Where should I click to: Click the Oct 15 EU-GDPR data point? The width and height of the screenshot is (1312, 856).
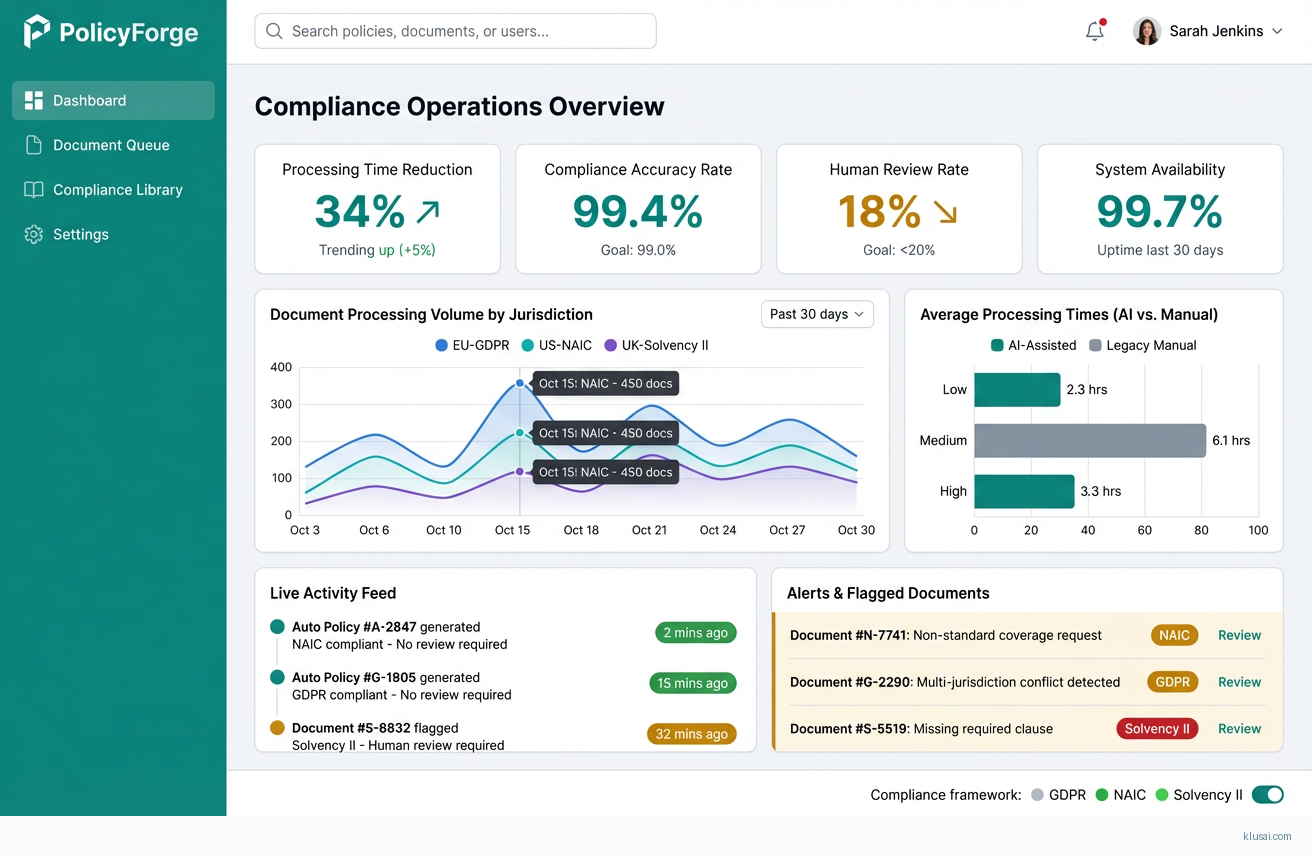tap(520, 383)
